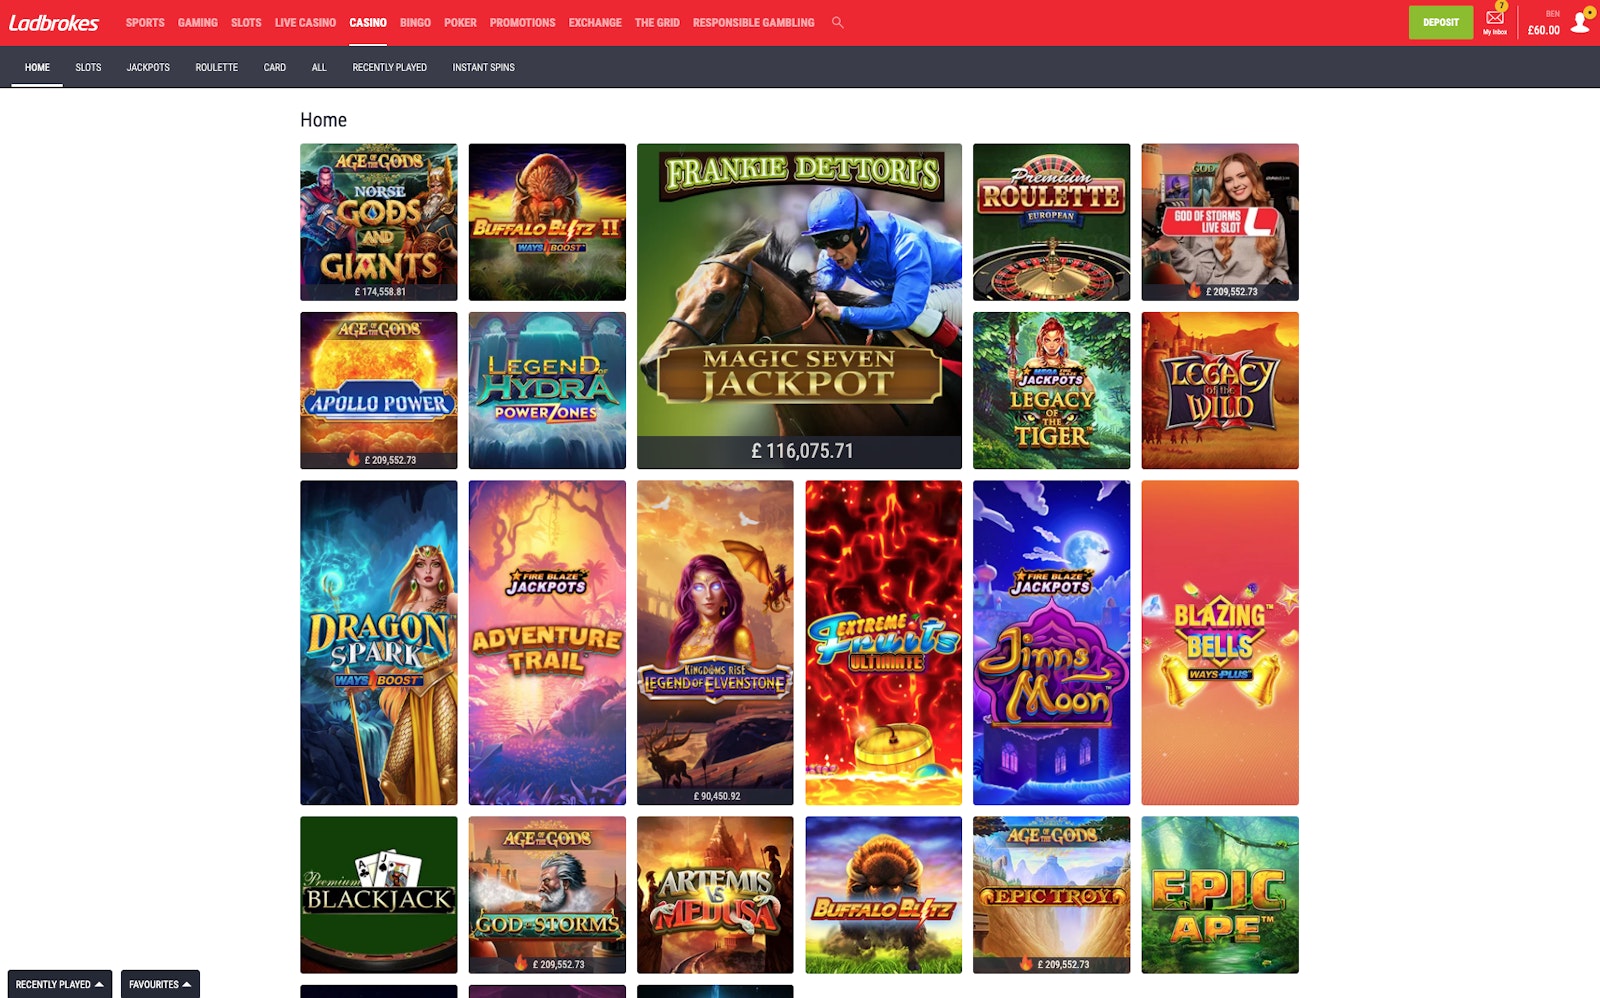Click the £60.00 balance display
This screenshot has height=998, width=1600.
pyautogui.click(x=1546, y=29)
